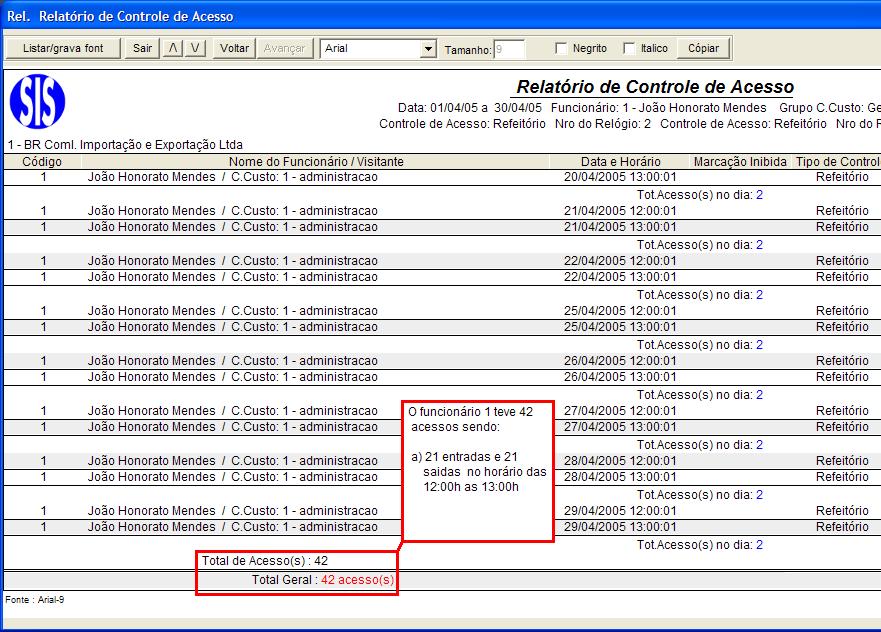881x632 pixels.
Task: Click the Cópiar button
Action: (x=703, y=48)
